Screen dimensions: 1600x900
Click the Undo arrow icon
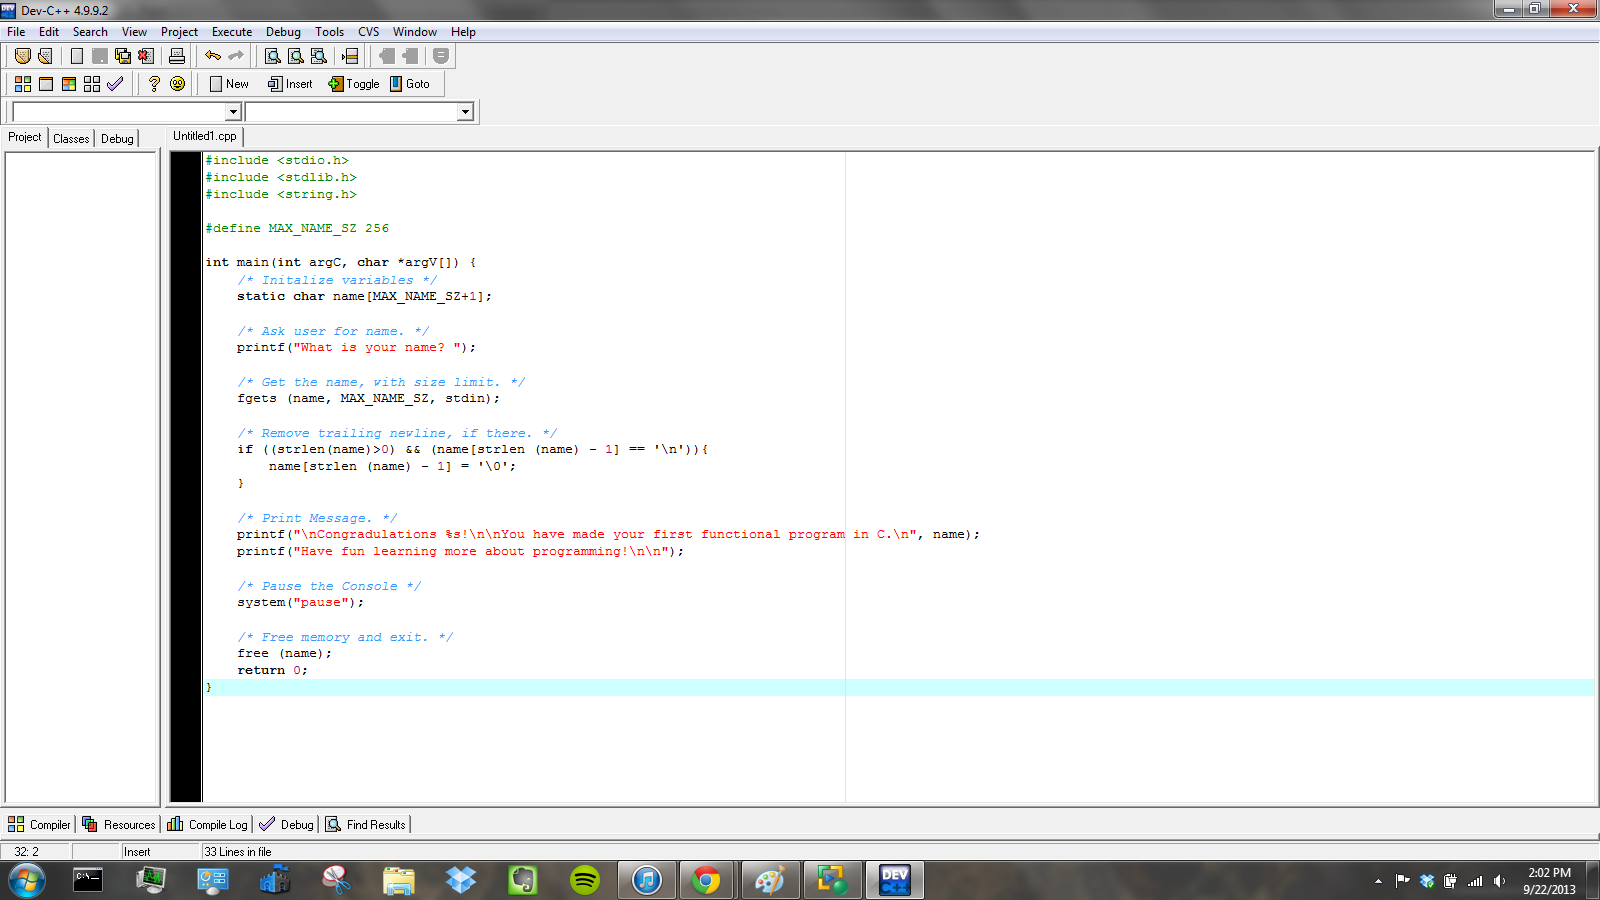click(x=213, y=56)
